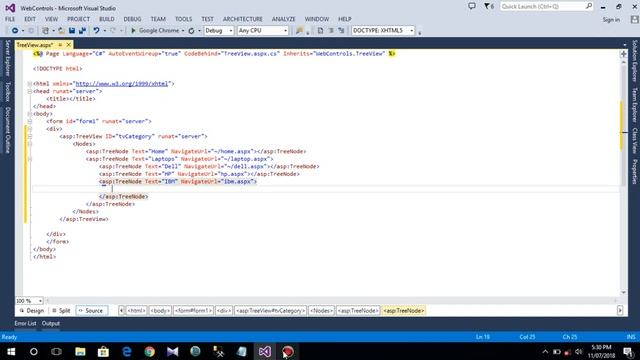Open the EDIT menu
Viewport: 640px width, 360px height.
30,19
